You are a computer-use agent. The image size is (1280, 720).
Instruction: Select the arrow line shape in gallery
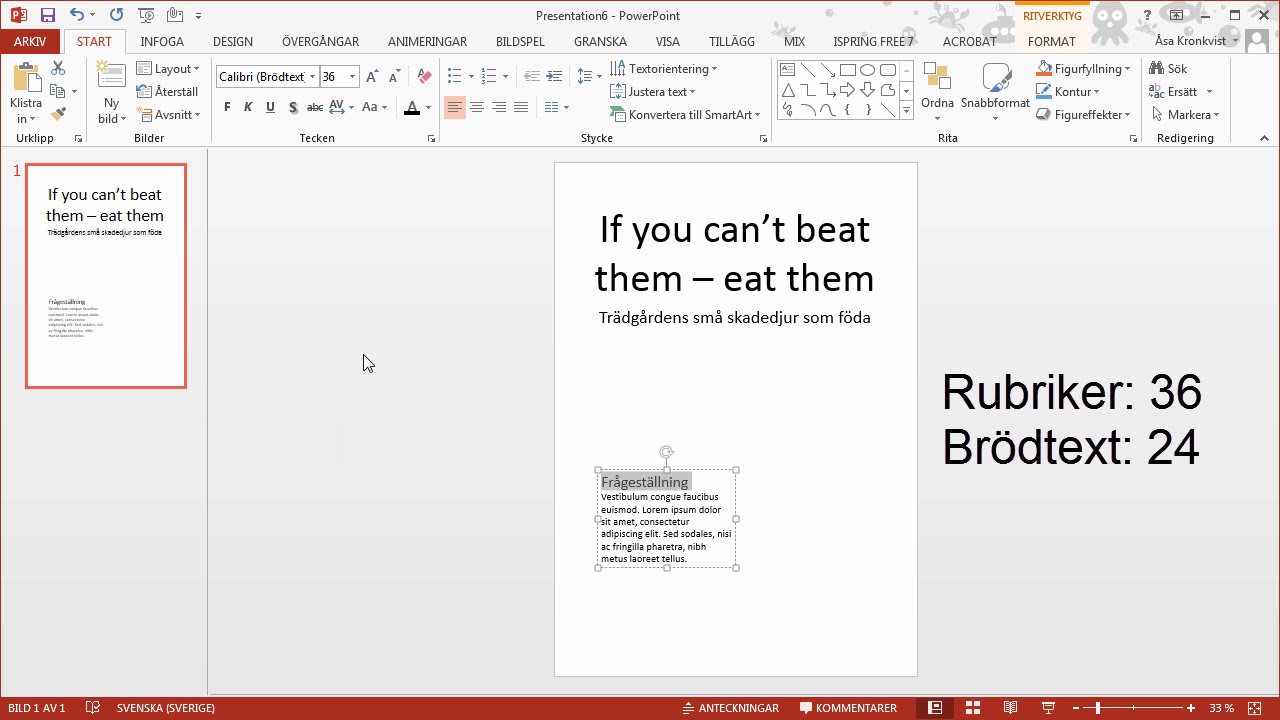(827, 70)
